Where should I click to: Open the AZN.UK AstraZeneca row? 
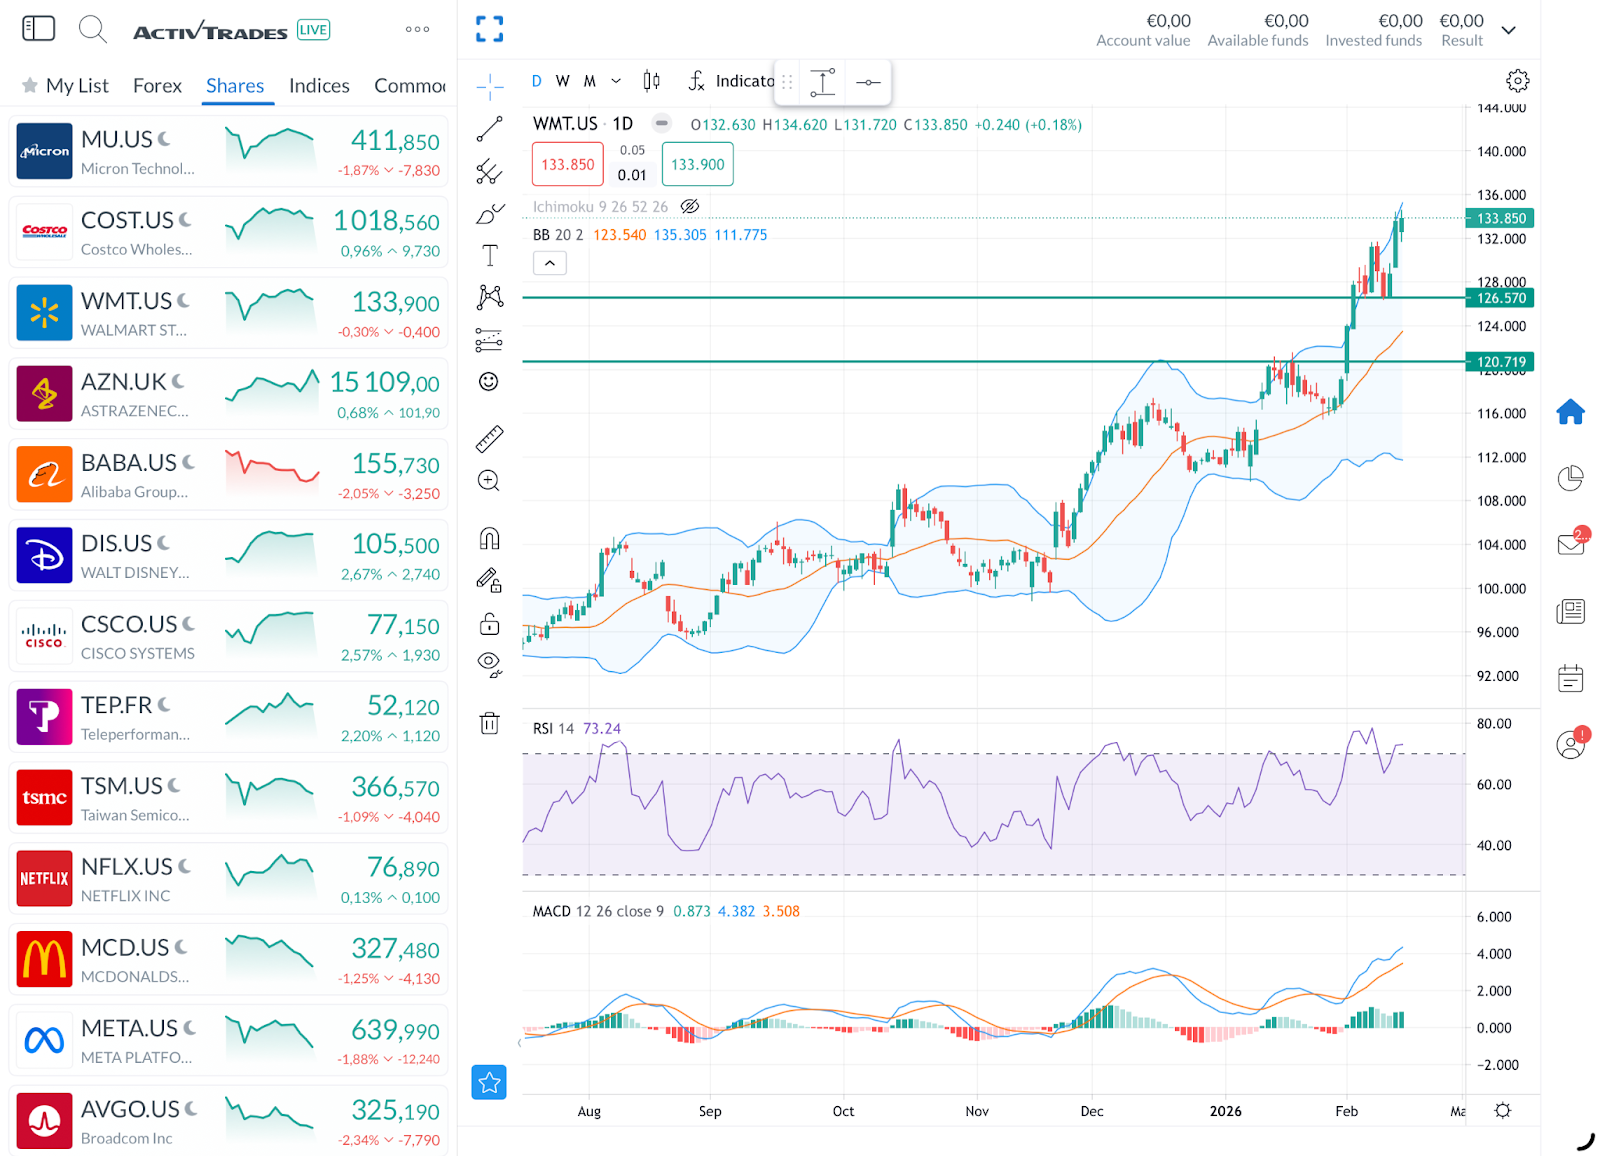[x=228, y=394]
